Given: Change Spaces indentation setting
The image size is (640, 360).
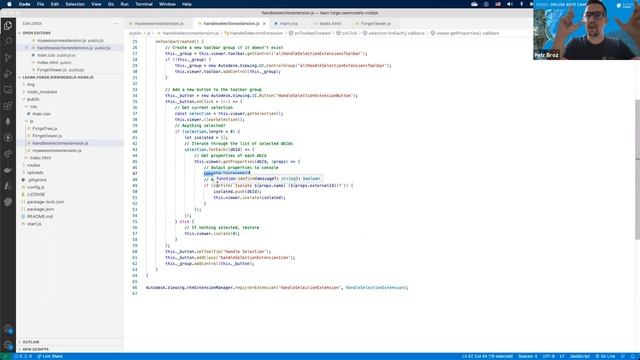Looking at the screenshot, I should 528,356.
